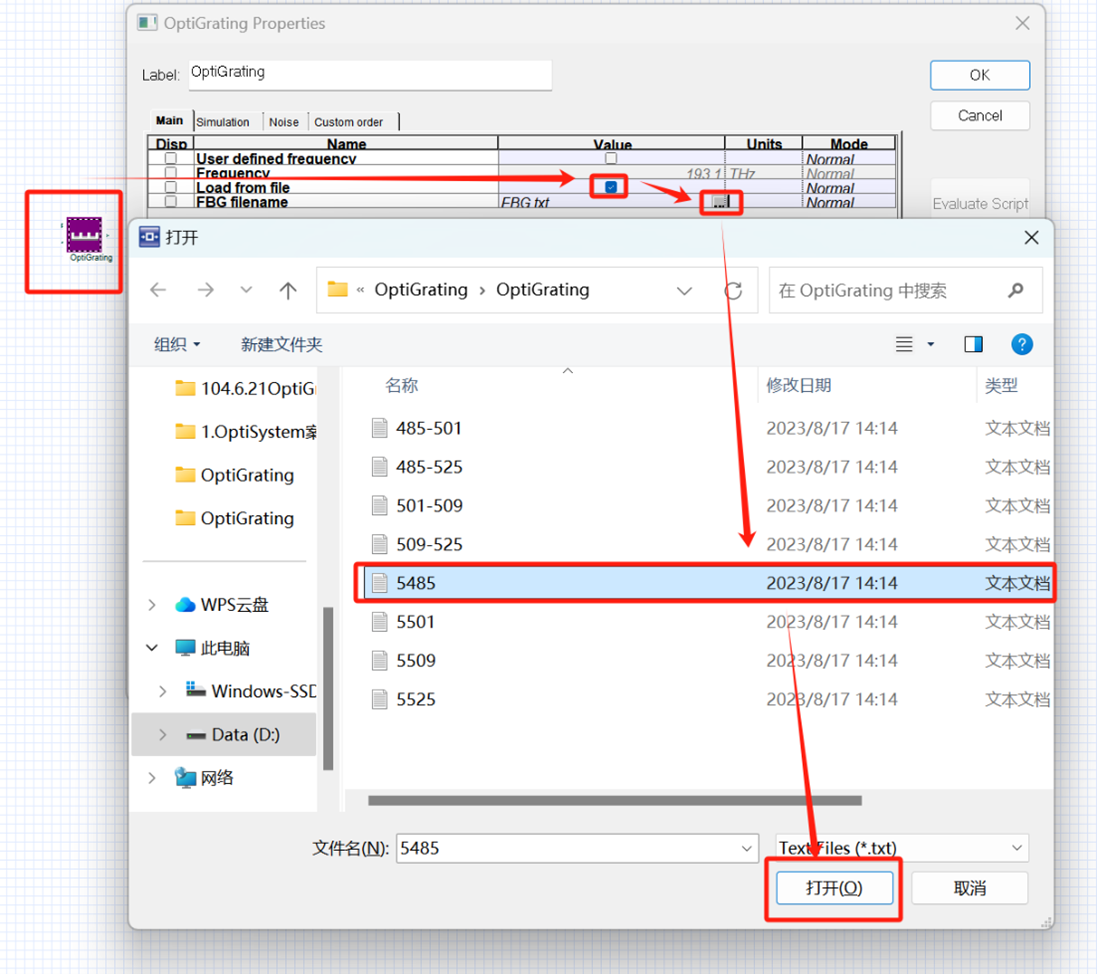Screen dimensions: 1097x974
Task: Select the 104.6.21OptiG folder in sidebar
Action: pos(245,388)
